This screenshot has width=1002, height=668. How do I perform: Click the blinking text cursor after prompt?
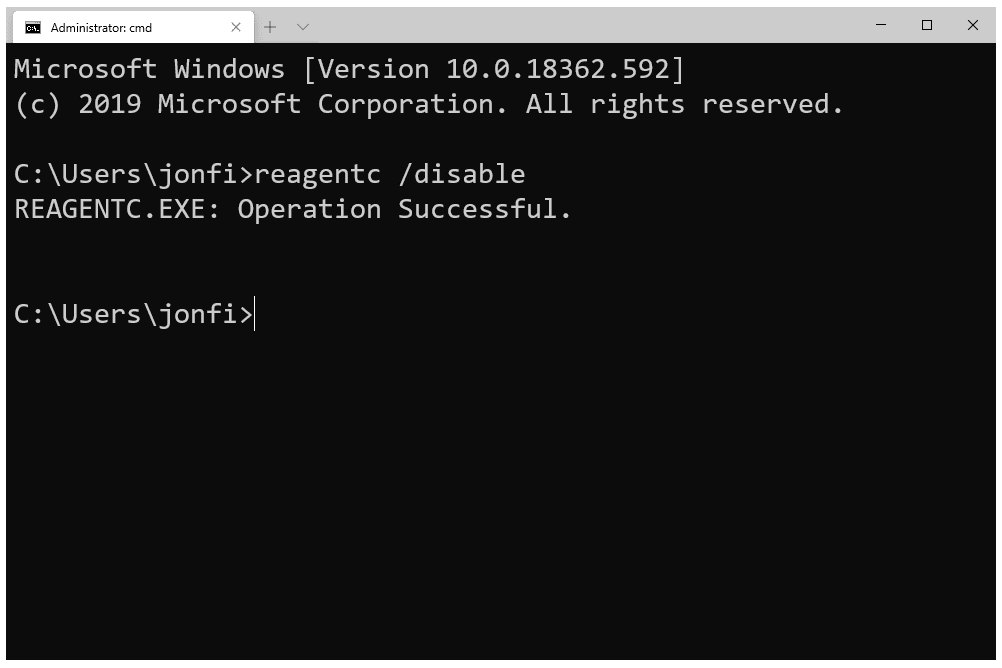pyautogui.click(x=256, y=314)
